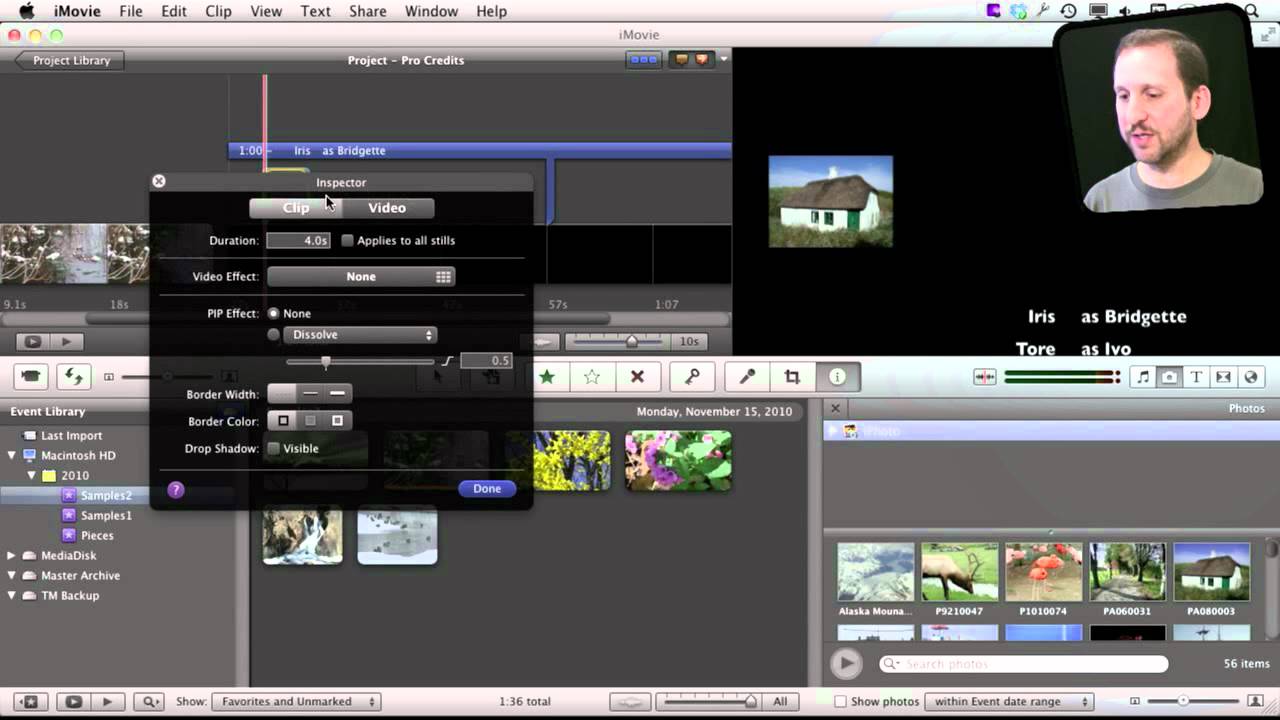Open the within Event date range dropdown

[x=1009, y=702]
